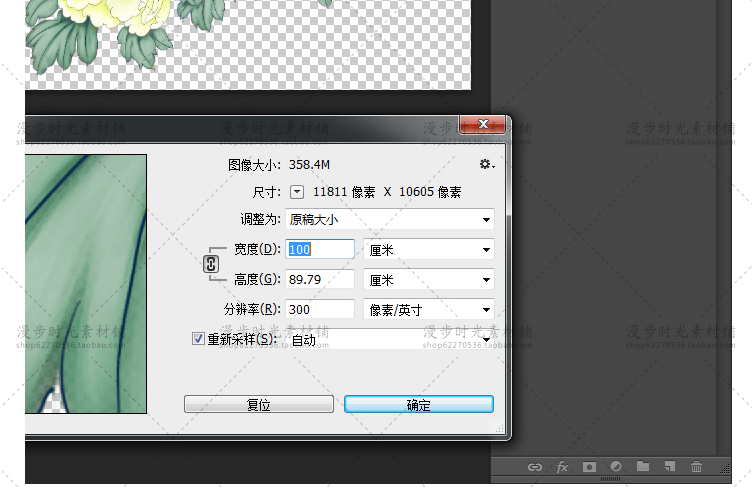The image size is (754, 487).
Task: Uncheck the 重新采样 checkbox
Action: point(198,339)
